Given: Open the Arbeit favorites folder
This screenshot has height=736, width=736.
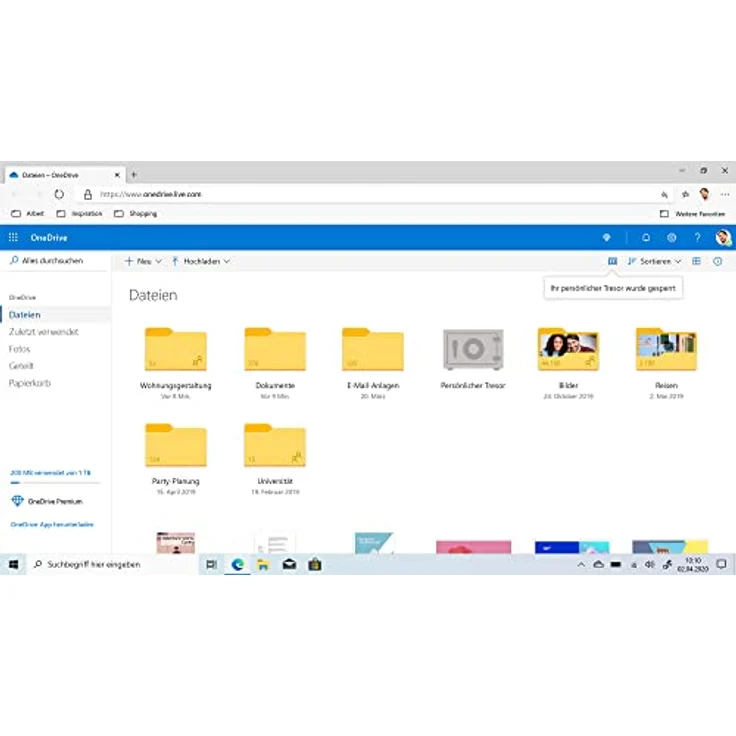Looking at the screenshot, I should coord(27,214).
